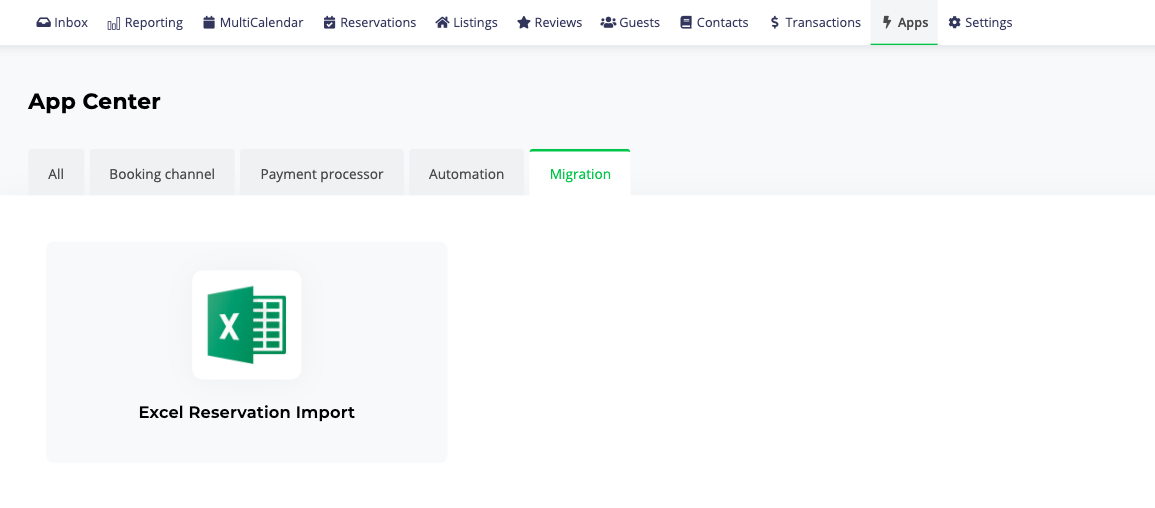Click the Guests people icon
1155x508 pixels.
[x=608, y=23]
